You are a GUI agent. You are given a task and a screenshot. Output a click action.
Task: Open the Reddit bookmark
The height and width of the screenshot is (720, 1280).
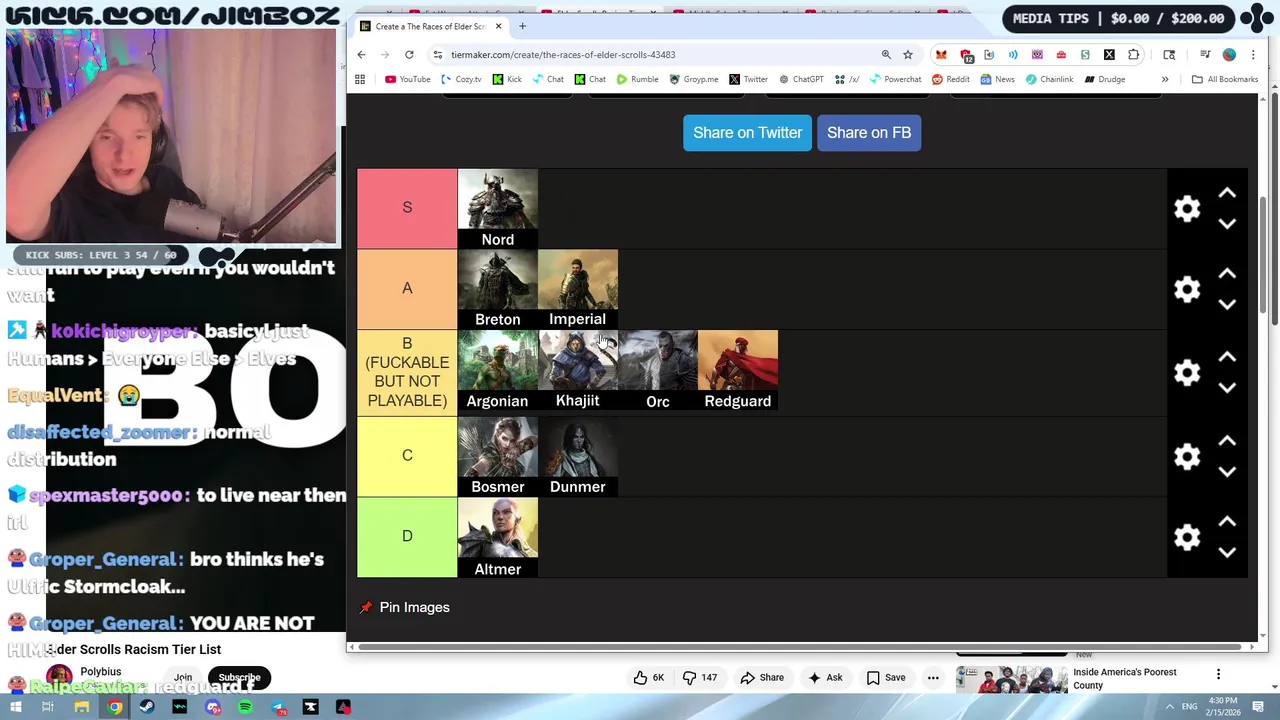(950, 79)
